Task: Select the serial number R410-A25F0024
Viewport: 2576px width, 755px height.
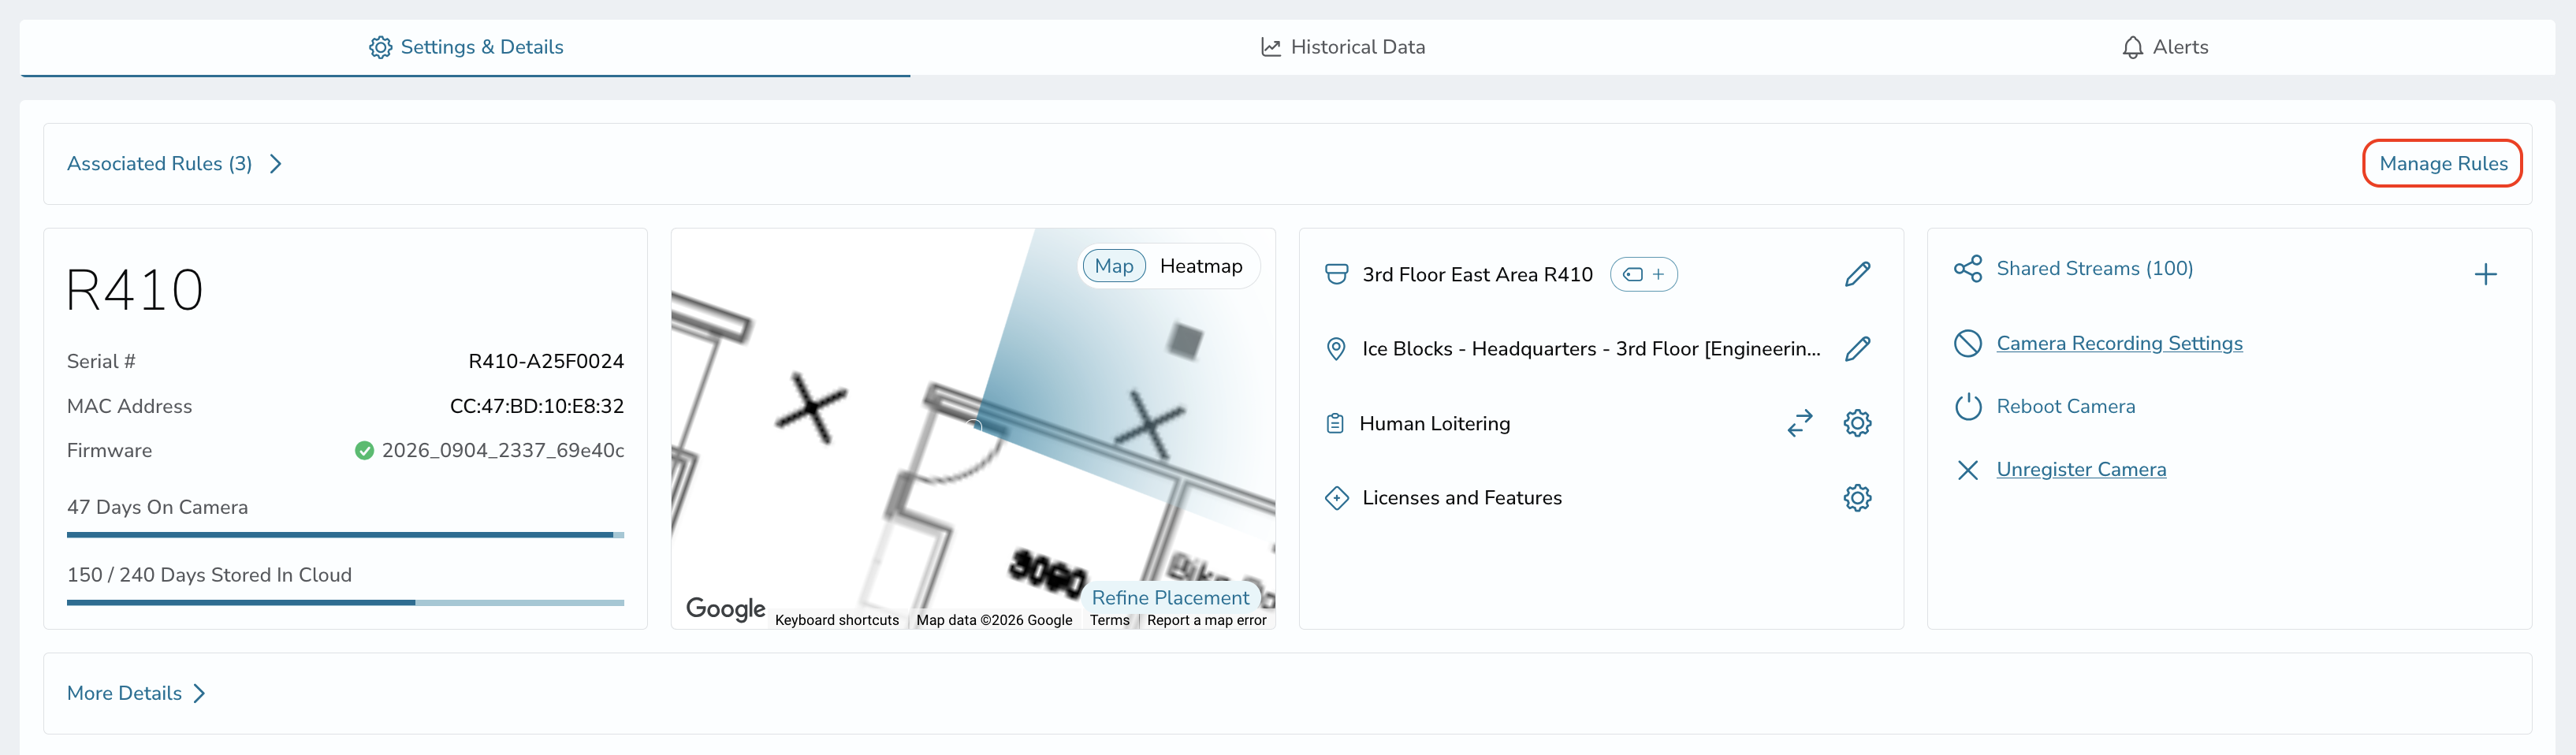Action: click(x=546, y=362)
